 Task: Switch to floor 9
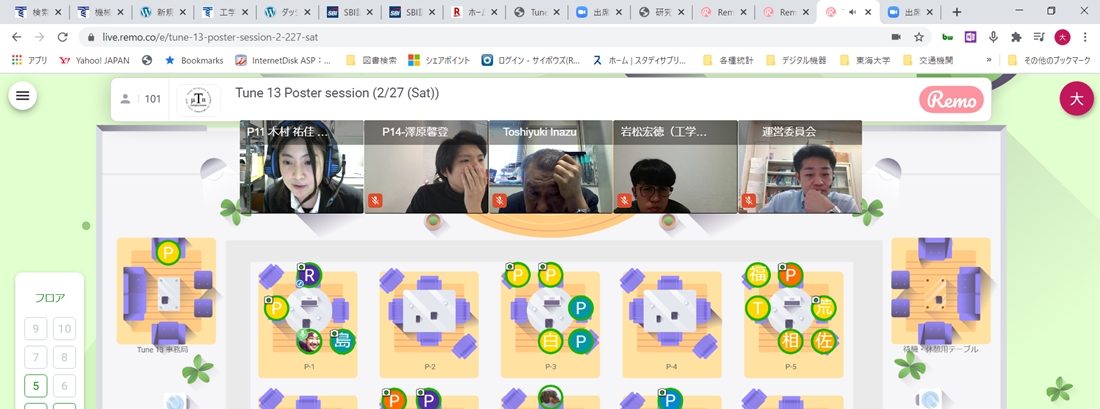point(36,328)
